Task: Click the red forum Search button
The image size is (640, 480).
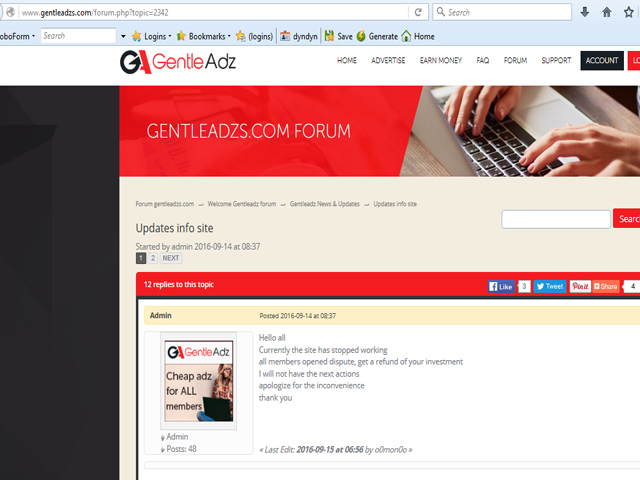Action: (x=627, y=219)
